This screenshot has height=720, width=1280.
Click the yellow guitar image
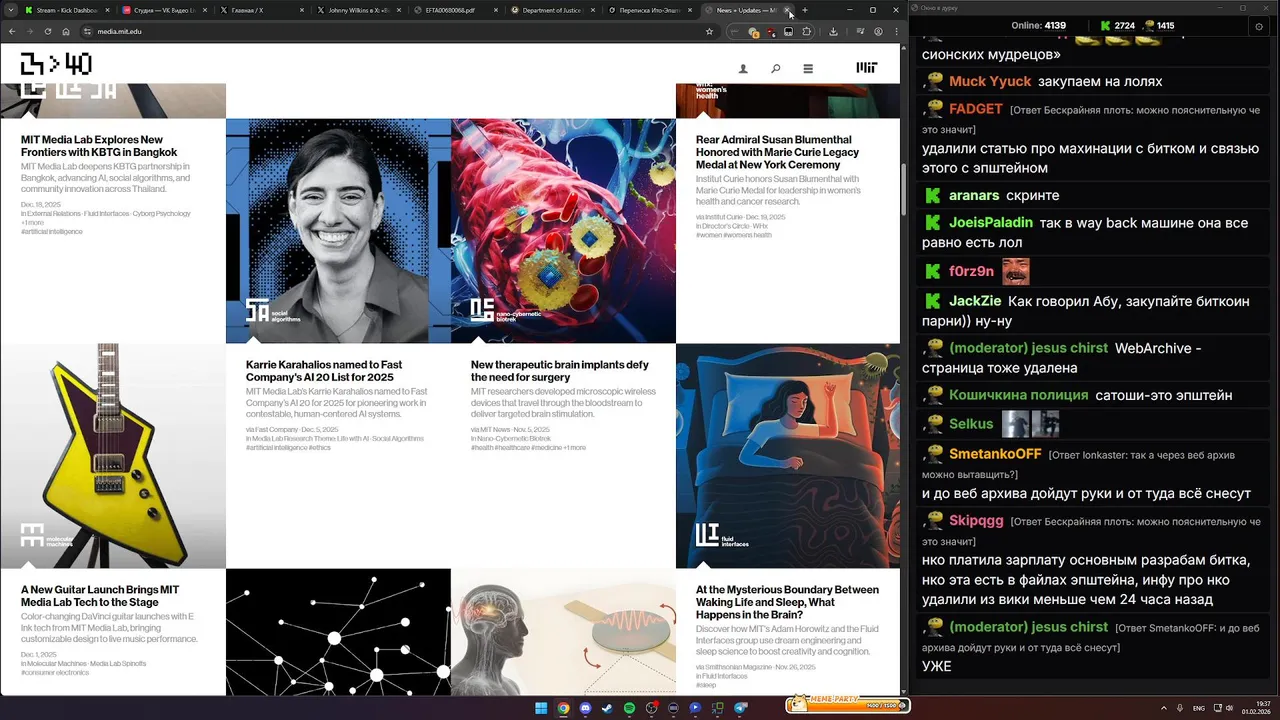tap(113, 456)
